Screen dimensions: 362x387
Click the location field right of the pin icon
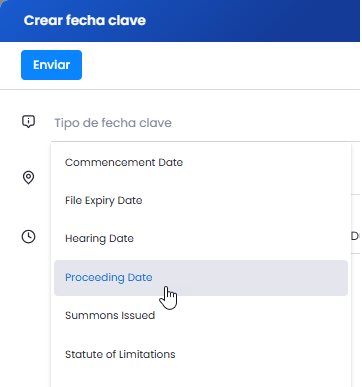click(x=356, y=177)
